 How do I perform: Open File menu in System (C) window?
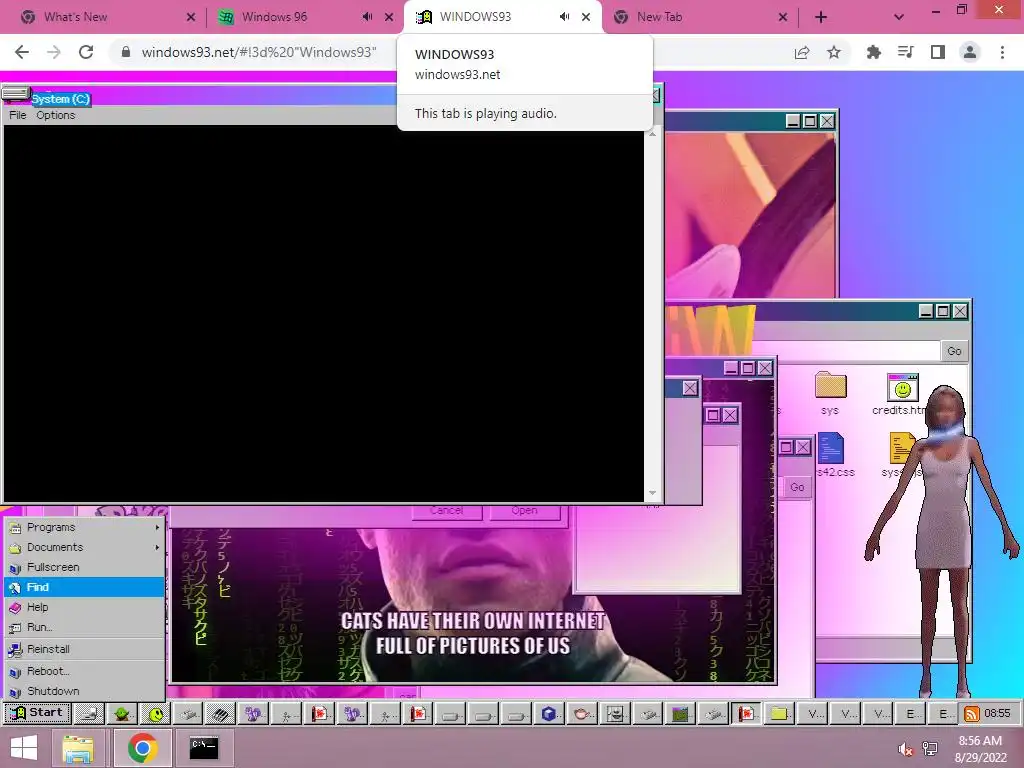point(18,115)
